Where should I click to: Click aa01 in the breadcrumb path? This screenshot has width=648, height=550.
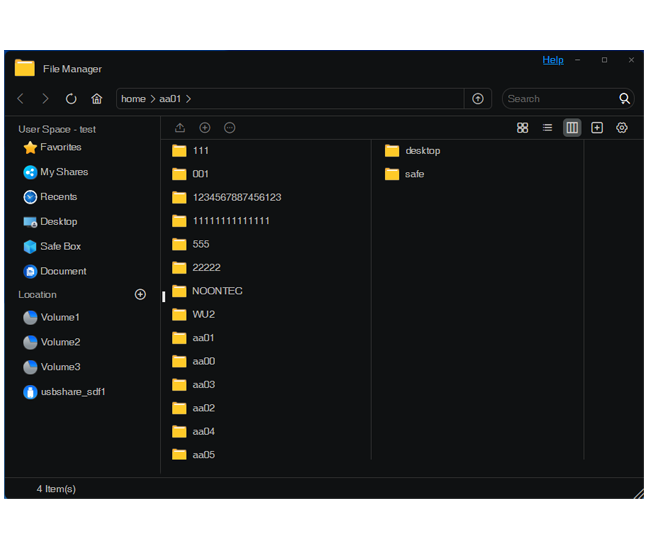point(171,99)
